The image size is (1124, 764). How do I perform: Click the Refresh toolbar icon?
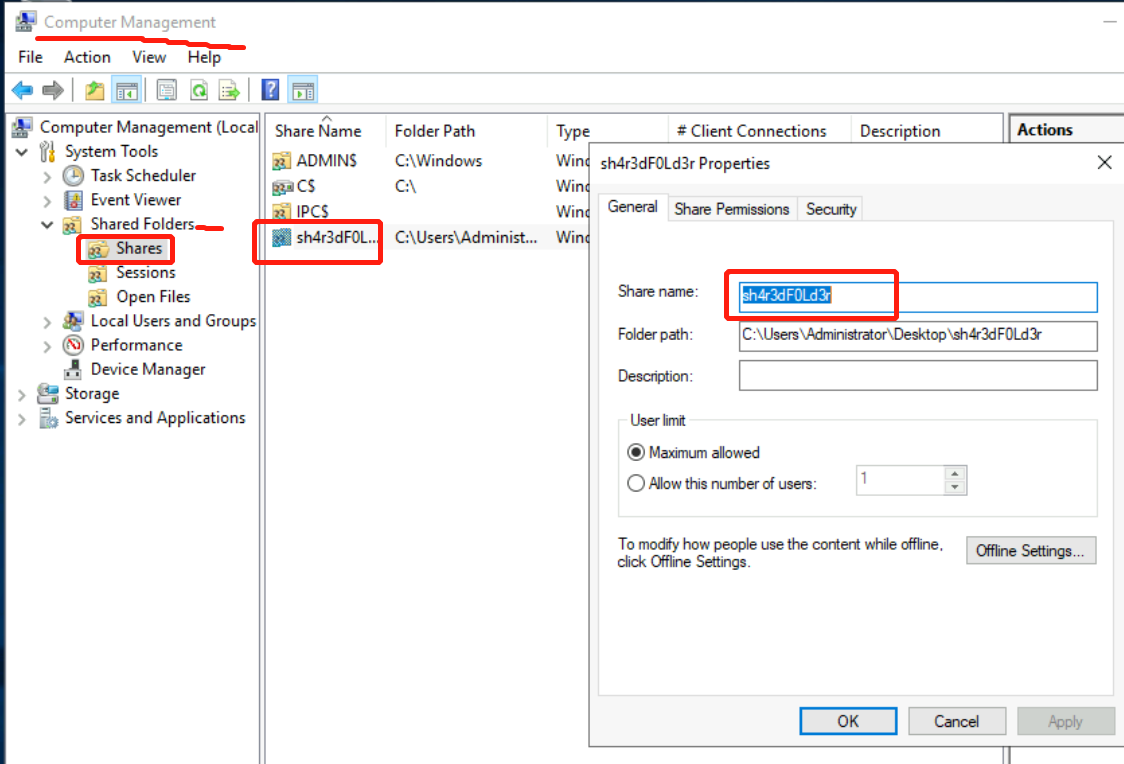[199, 91]
